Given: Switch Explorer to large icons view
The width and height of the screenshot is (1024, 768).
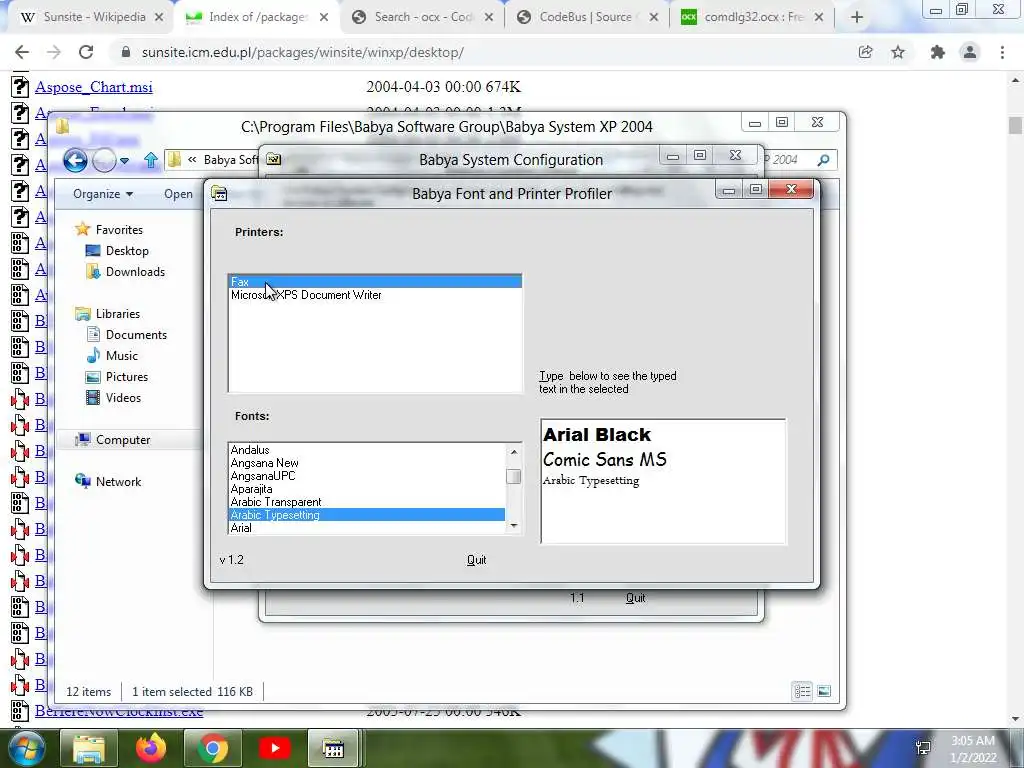Looking at the screenshot, I should coord(824,691).
